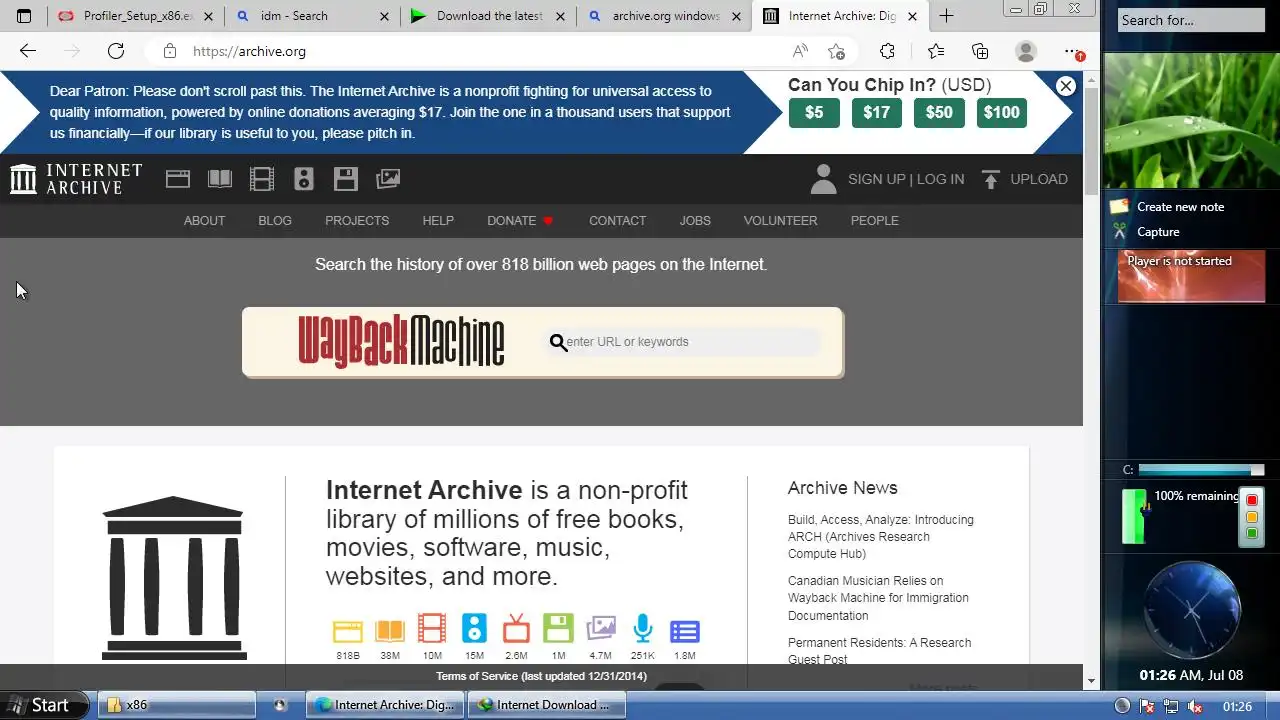The width and height of the screenshot is (1280, 720).
Task: Click the TV icon labeled 2.6M
Action: pyautogui.click(x=516, y=629)
